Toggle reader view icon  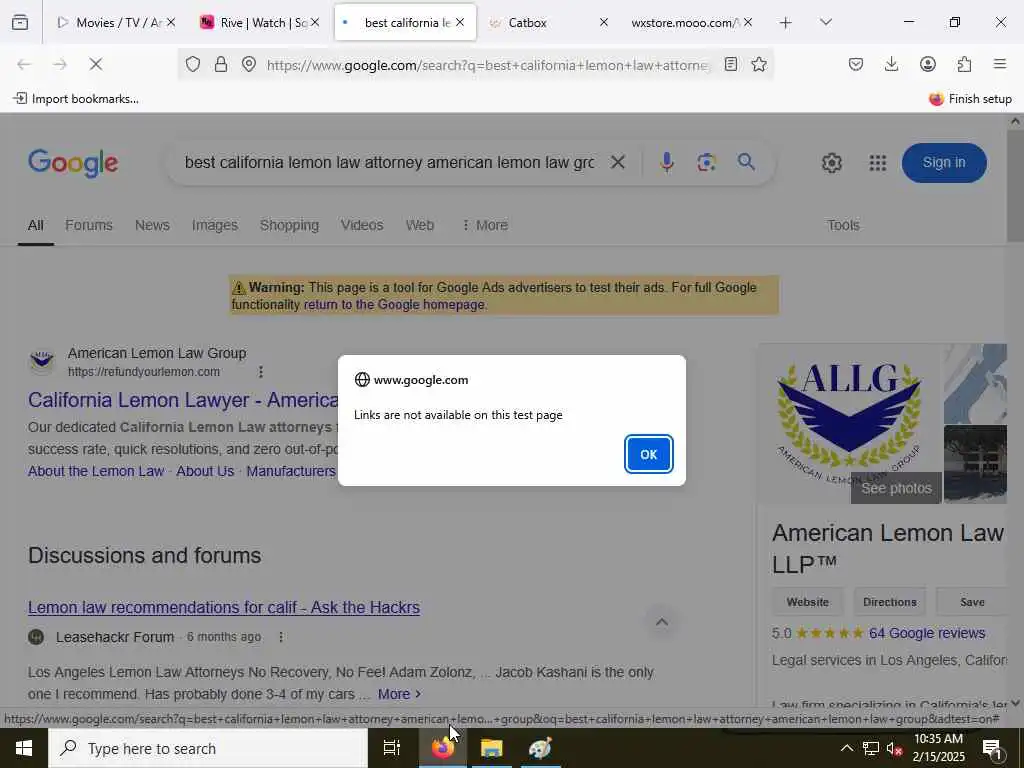(731, 64)
